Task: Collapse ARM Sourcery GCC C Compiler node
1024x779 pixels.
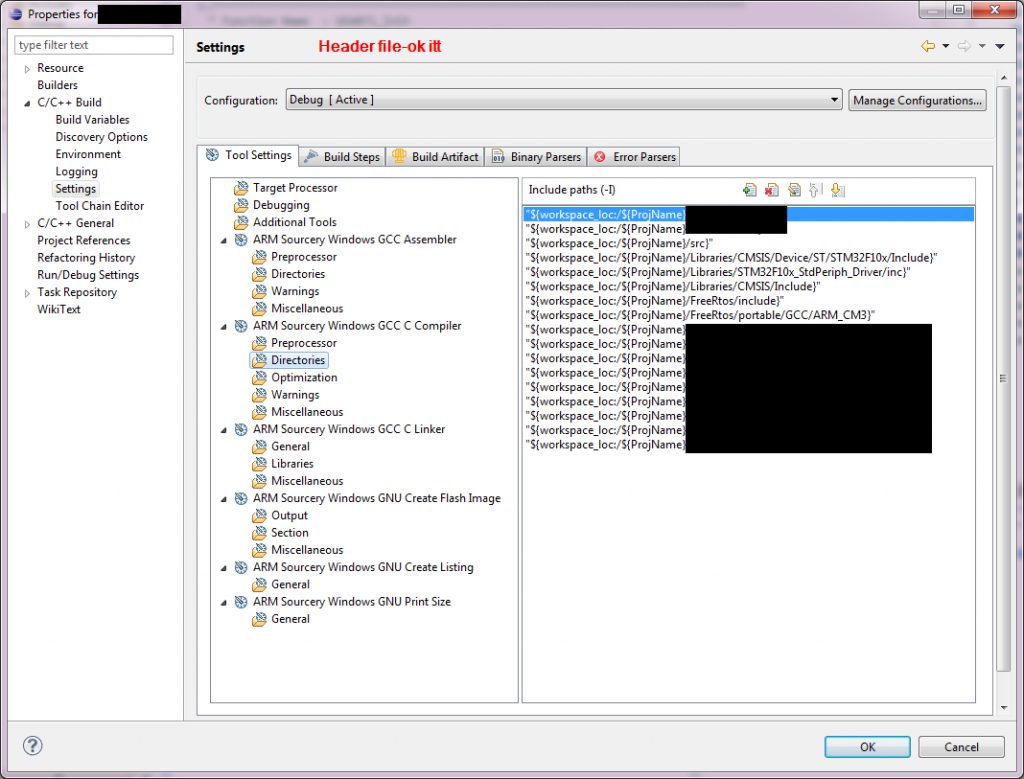Action: click(x=223, y=326)
